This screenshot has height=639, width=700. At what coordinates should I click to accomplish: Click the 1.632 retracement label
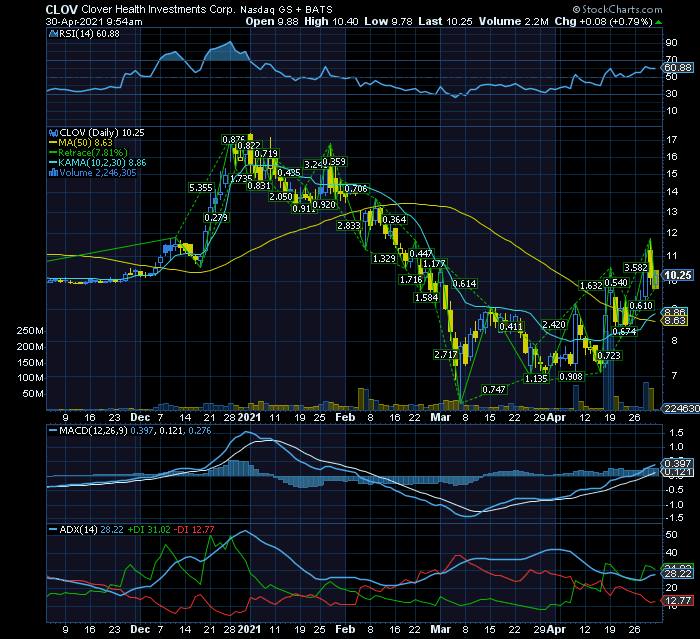tap(591, 286)
